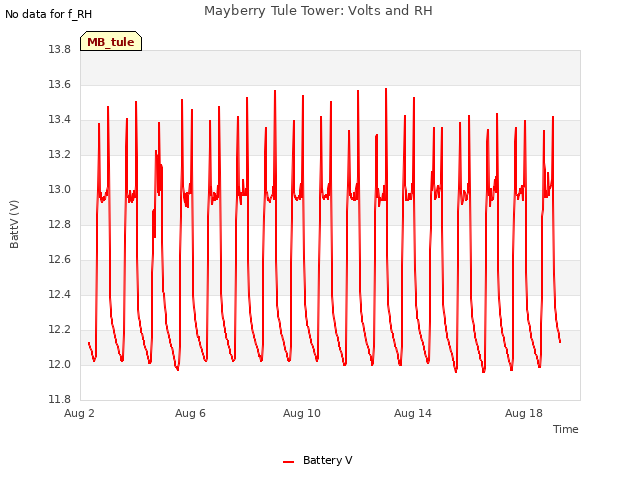
Task: Click the 12.8 y-axis tick label
Action: coord(59,224)
